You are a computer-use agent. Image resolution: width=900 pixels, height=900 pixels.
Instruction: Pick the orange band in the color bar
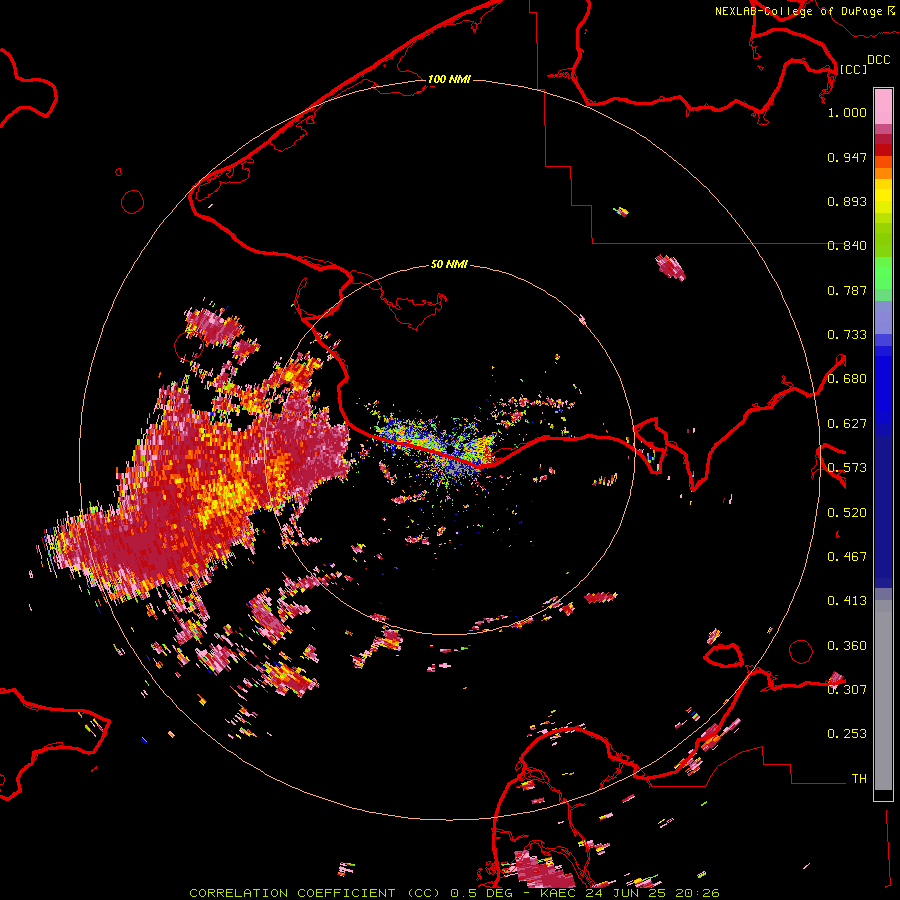tap(883, 172)
